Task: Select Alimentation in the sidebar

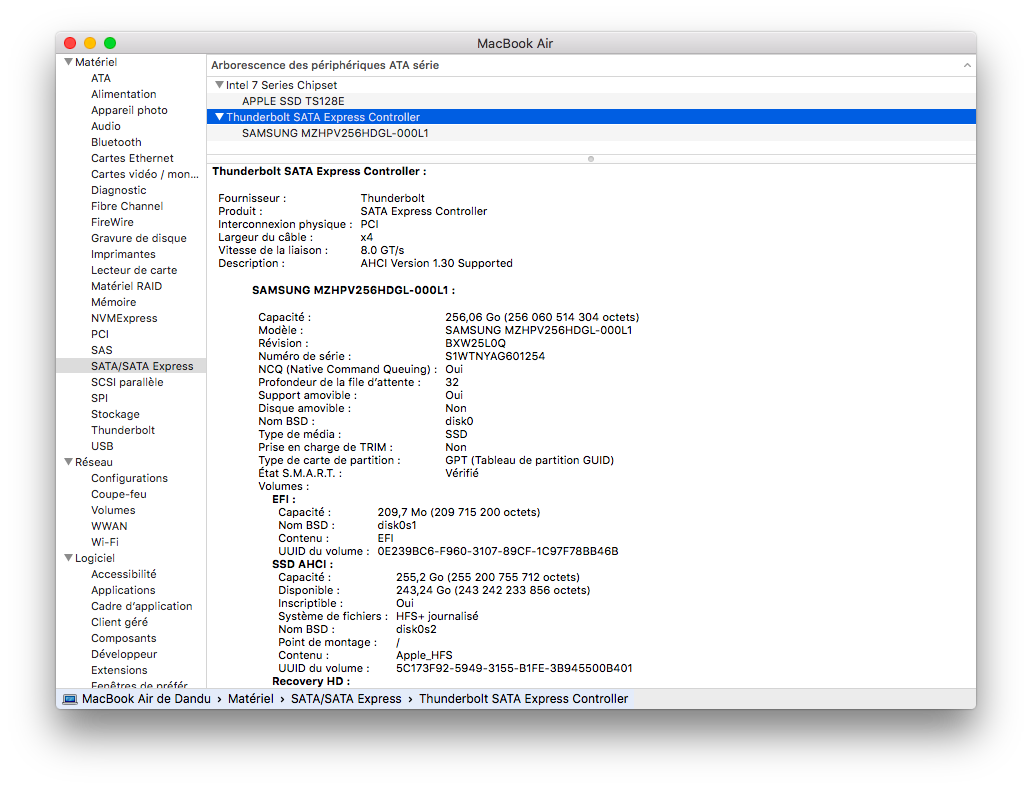Action: coord(124,94)
